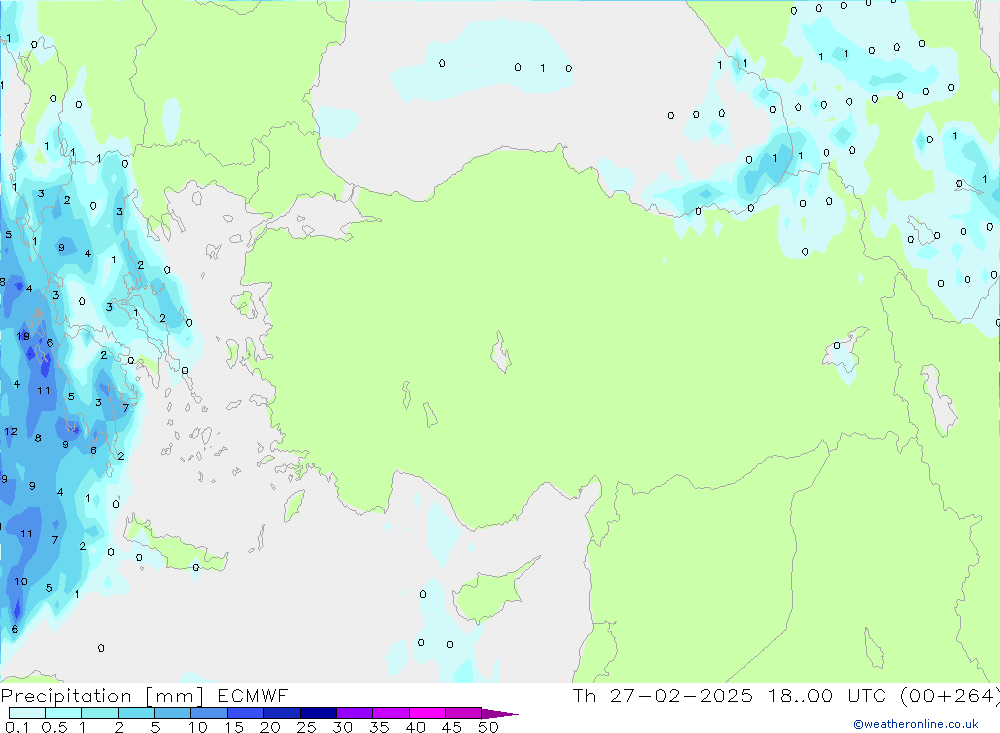
Task: Click the 'ECMWF' model label
Action: 253,696
